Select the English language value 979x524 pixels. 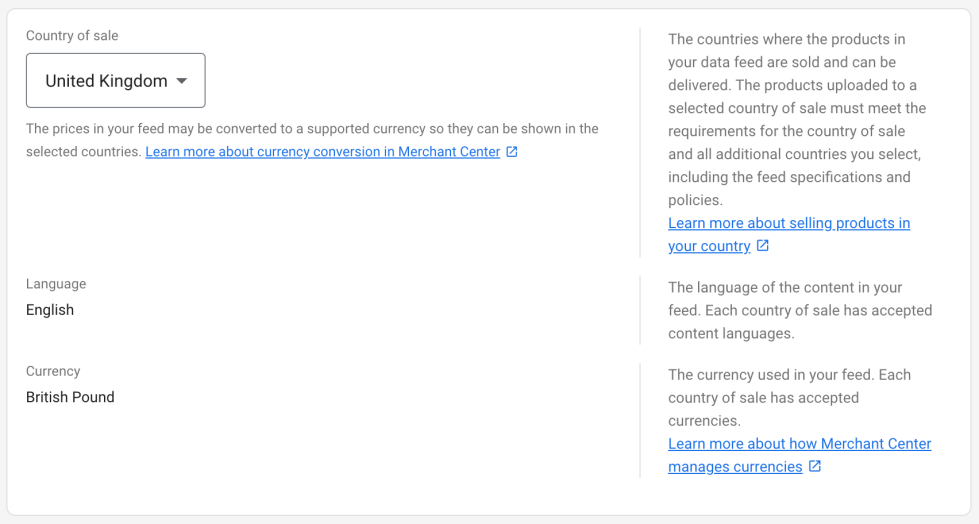pyautogui.click(x=50, y=310)
